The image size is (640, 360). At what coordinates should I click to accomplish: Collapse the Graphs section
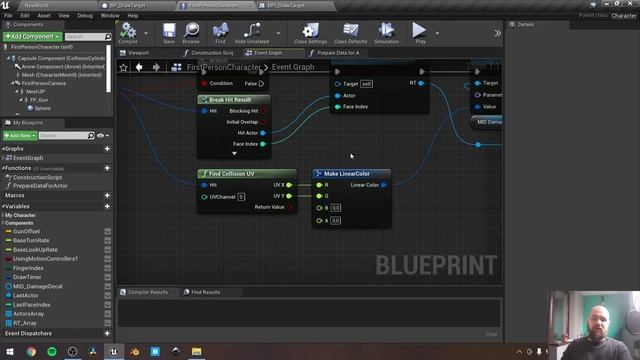pos(3,149)
